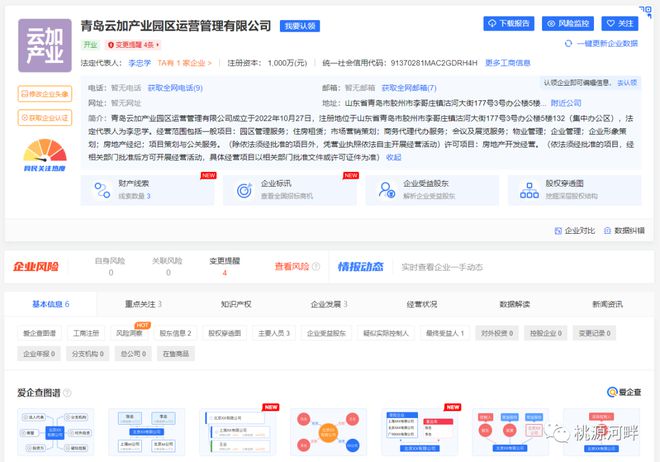The width and height of the screenshot is (660, 462).
Task: Select the 总公司 0 chip
Action: tap(133, 354)
